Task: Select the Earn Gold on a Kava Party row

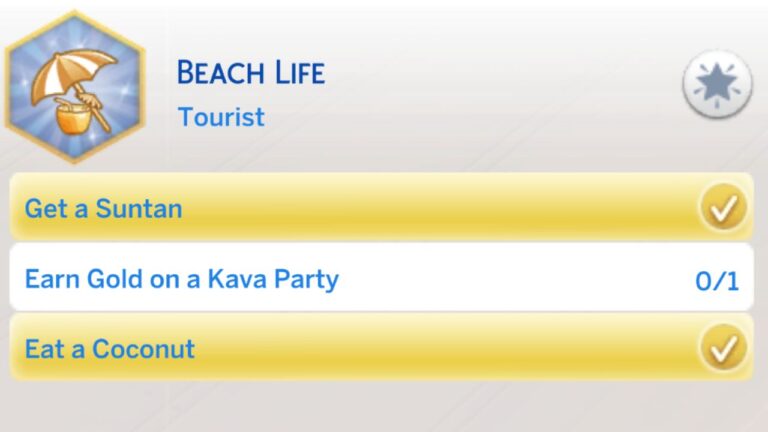Action: (x=380, y=278)
